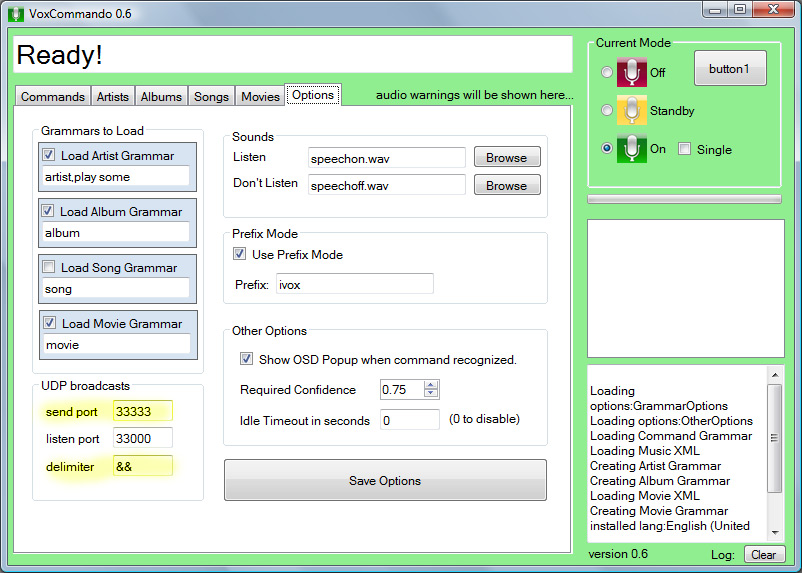Browse for the Listen sound file
Viewport: 802px width, 573px height.
tap(507, 157)
